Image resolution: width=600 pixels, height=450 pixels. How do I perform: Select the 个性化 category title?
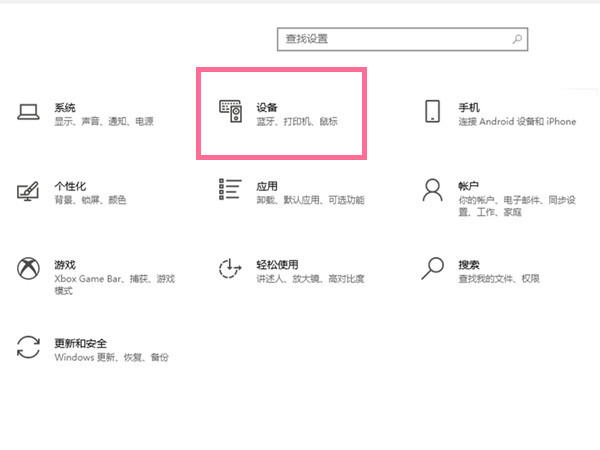70,185
